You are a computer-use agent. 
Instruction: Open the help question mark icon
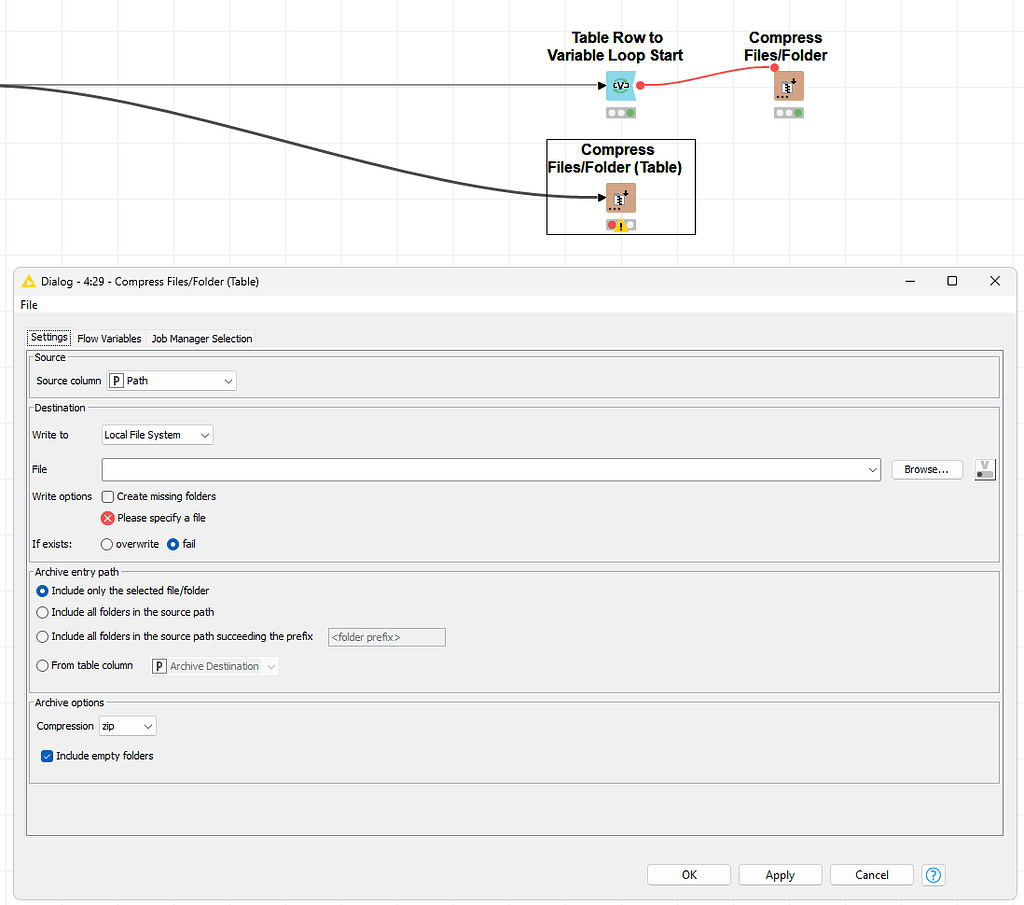pos(933,875)
